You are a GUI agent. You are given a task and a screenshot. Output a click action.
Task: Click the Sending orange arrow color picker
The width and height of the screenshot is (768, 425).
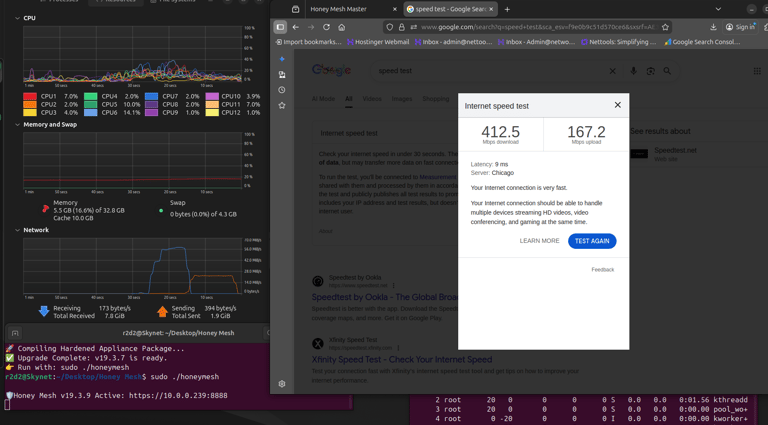[x=162, y=311]
